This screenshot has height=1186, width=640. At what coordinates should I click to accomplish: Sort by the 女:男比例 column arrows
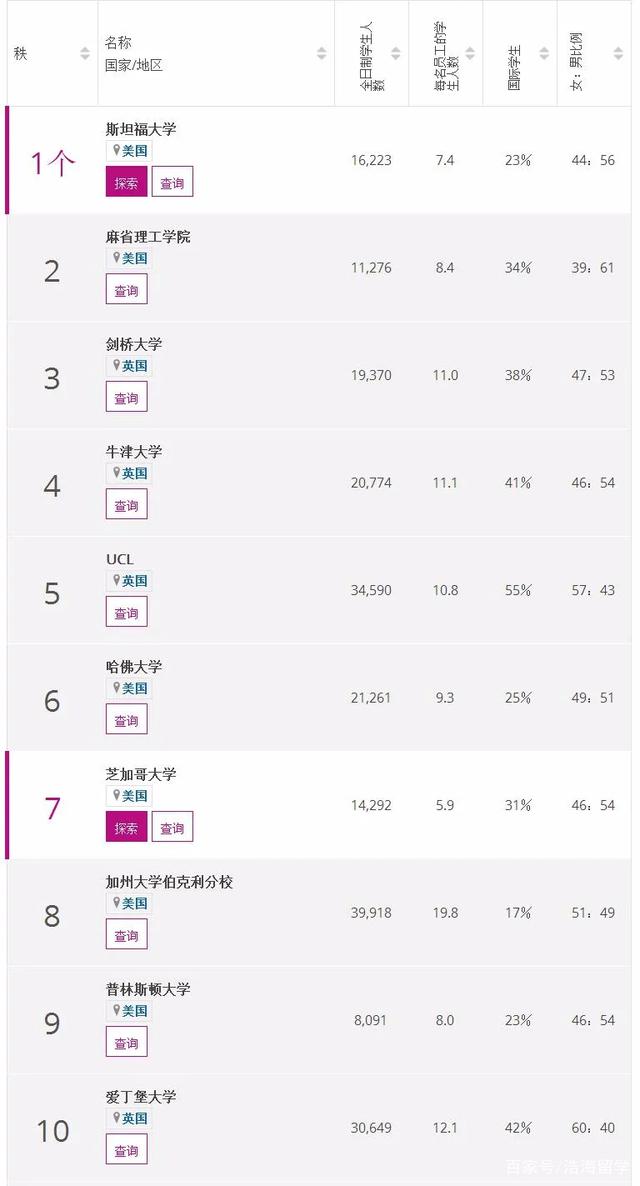pyautogui.click(x=619, y=54)
